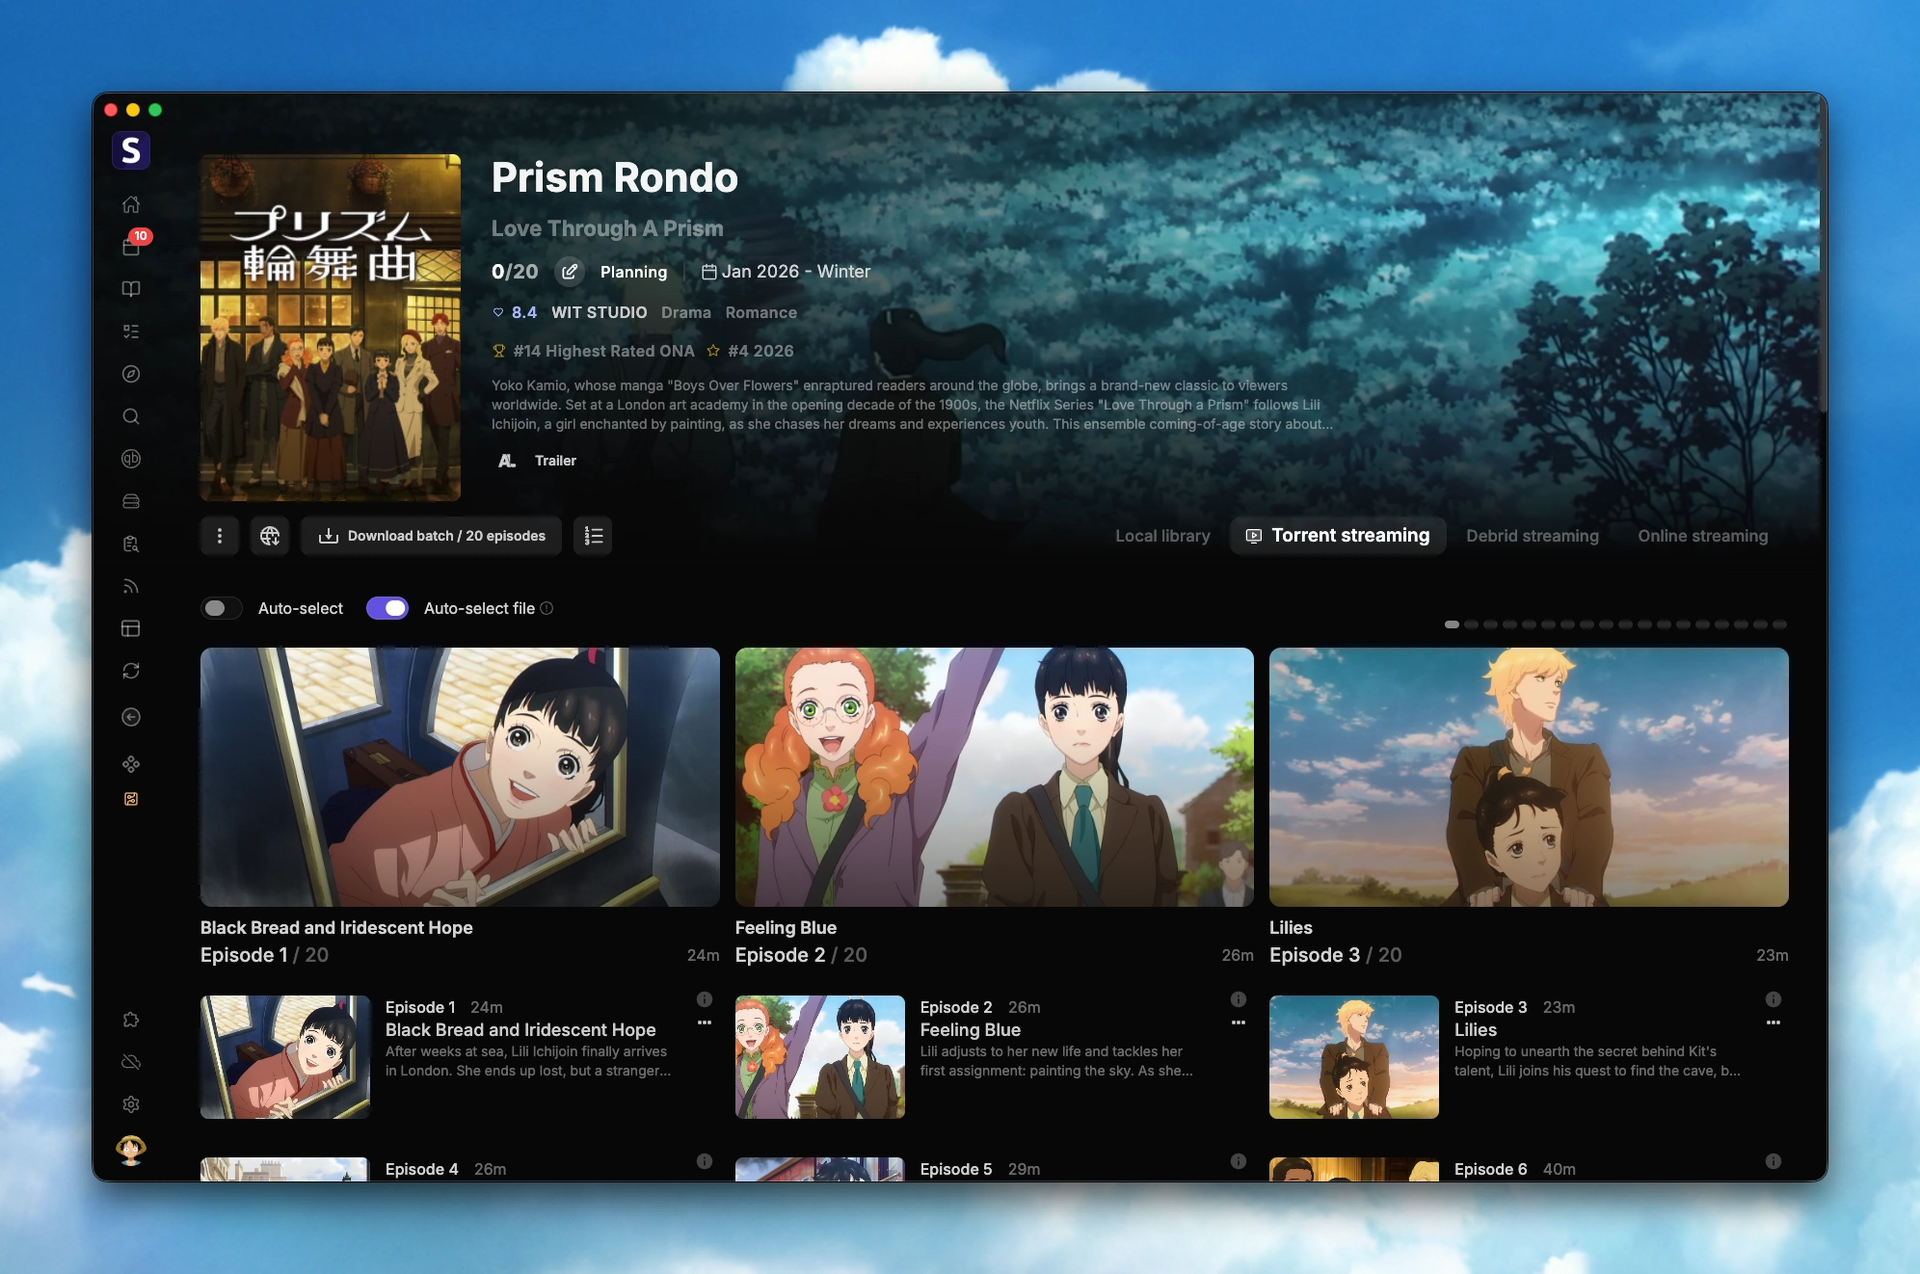Click the back arrow circle icon
1920x1274 pixels.
tap(131, 717)
